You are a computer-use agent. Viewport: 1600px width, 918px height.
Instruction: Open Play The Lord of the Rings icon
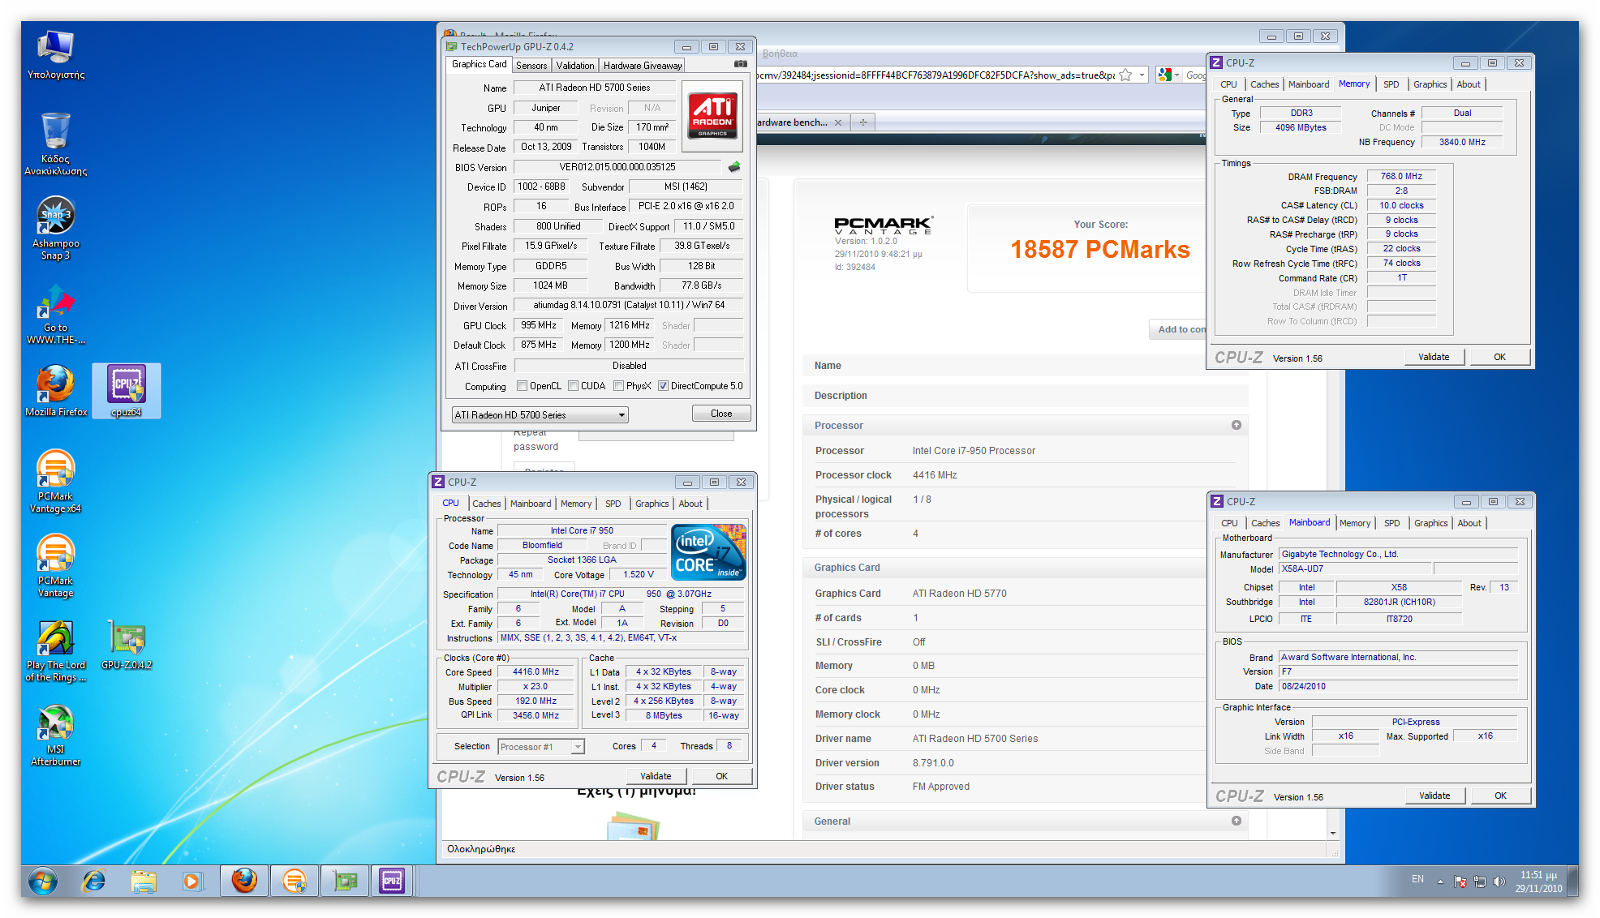(x=55, y=651)
